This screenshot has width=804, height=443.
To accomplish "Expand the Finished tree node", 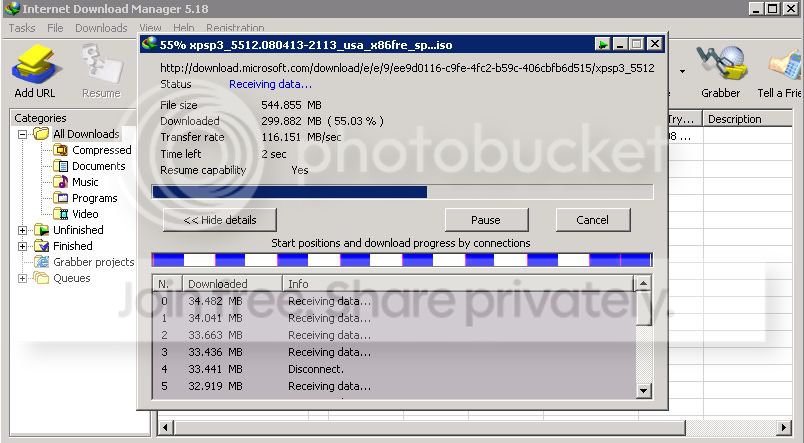I will coord(23,246).
